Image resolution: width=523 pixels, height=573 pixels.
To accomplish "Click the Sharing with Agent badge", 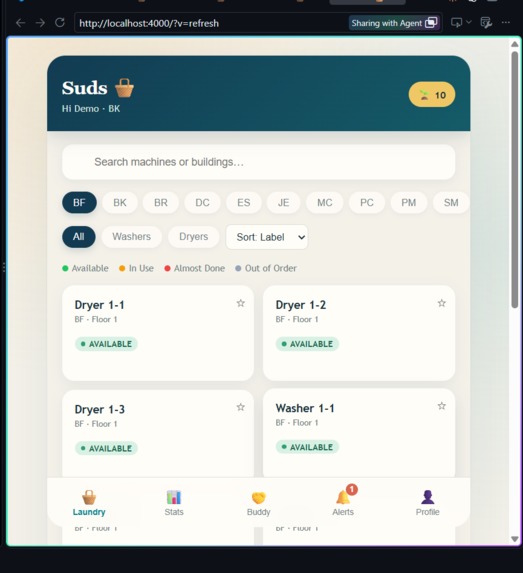I will coord(394,23).
